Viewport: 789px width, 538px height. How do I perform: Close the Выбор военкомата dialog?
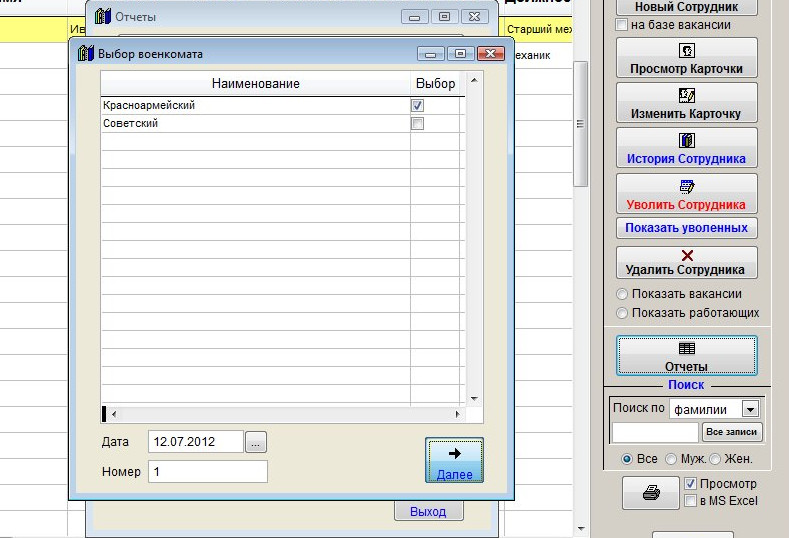491,53
